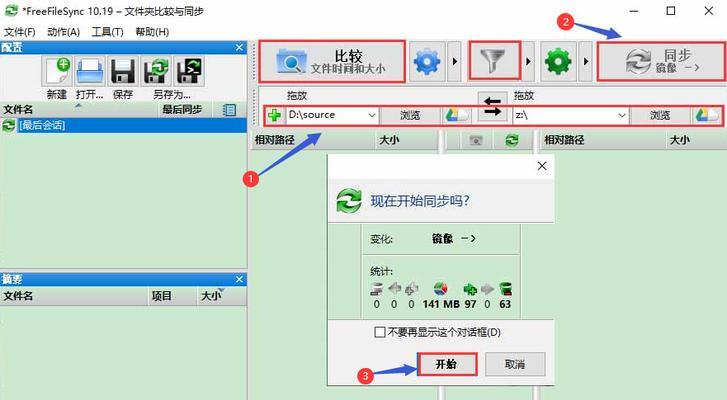The width and height of the screenshot is (727, 400).
Task: Click the 同步 synchronize button
Action: [x=662, y=61]
